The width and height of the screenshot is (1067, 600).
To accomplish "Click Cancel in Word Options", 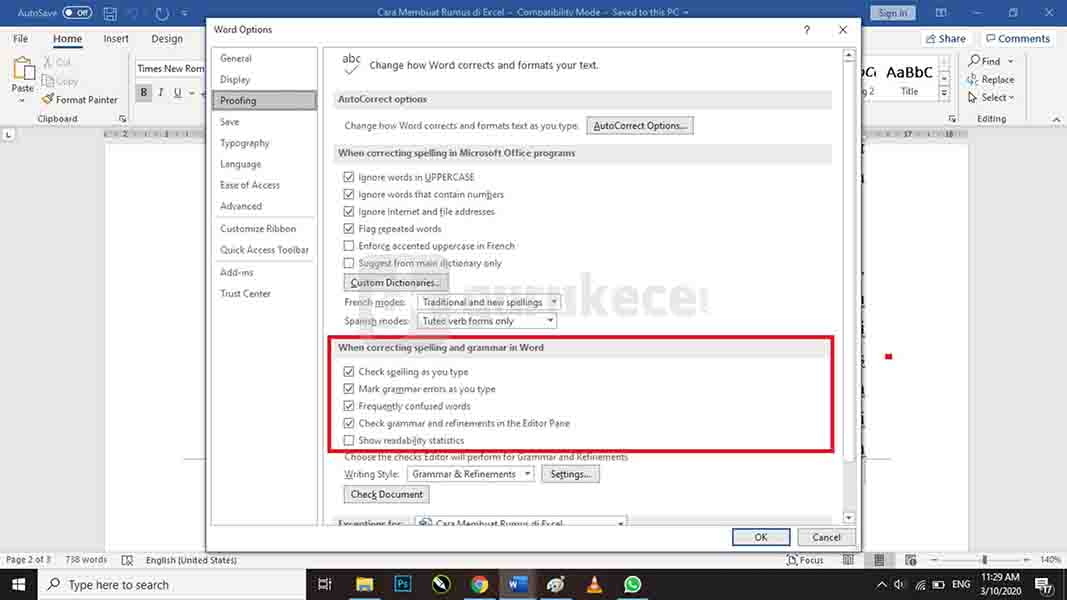I will 826,537.
